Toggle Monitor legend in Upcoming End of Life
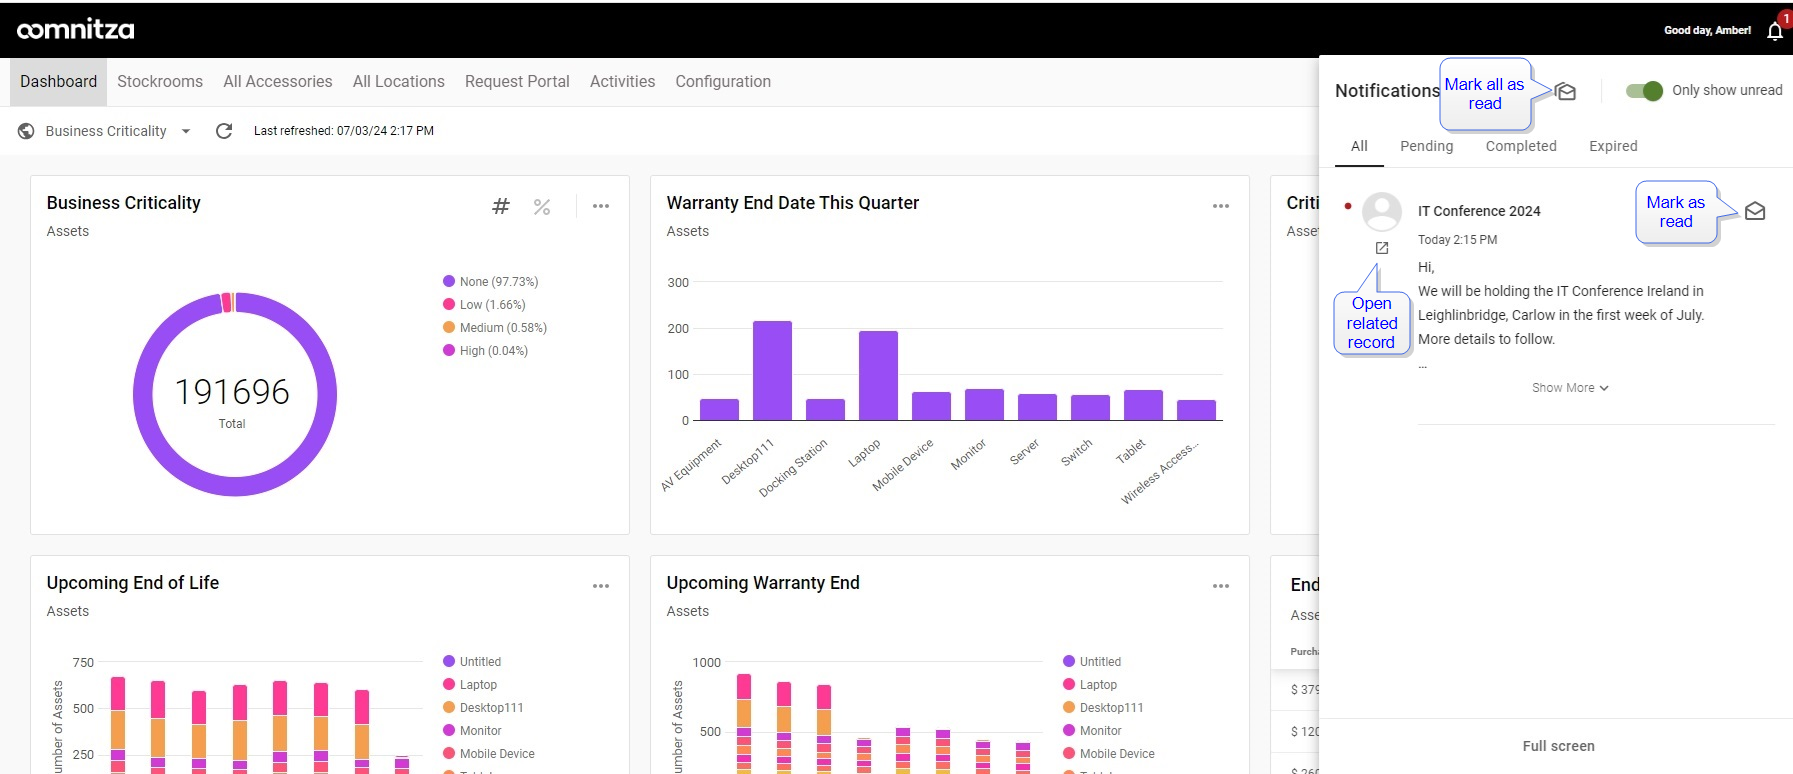 click(472, 731)
